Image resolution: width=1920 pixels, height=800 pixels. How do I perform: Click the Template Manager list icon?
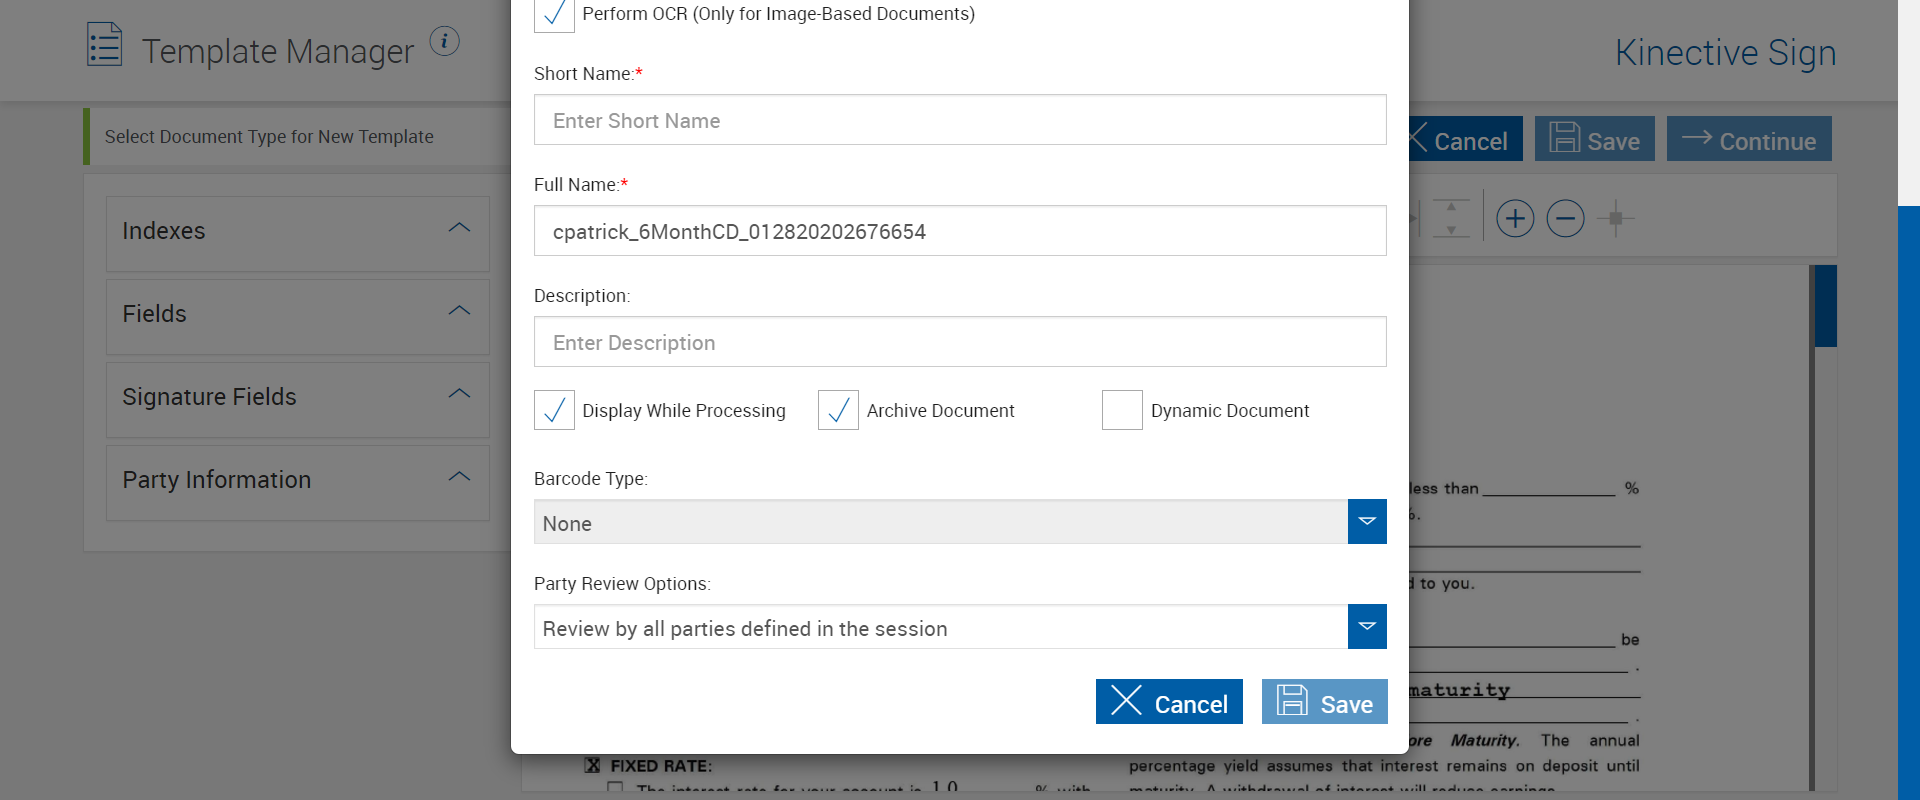pos(105,45)
